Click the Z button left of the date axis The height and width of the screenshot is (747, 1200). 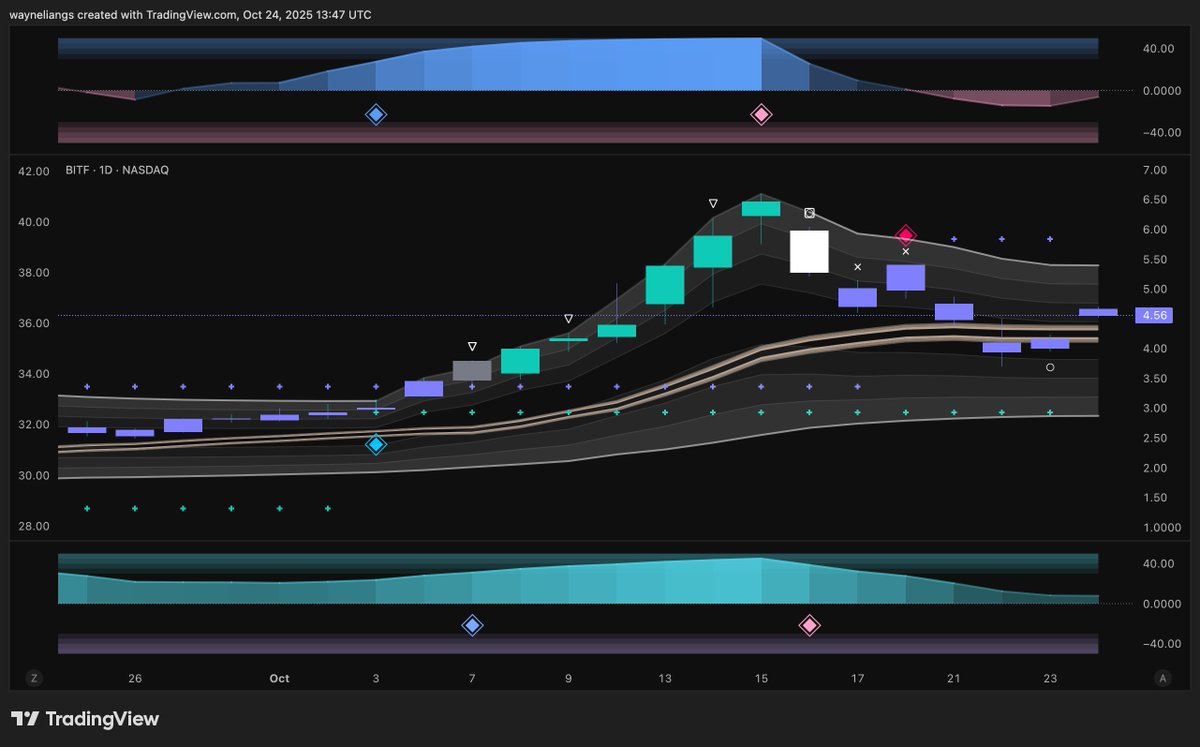click(34, 678)
